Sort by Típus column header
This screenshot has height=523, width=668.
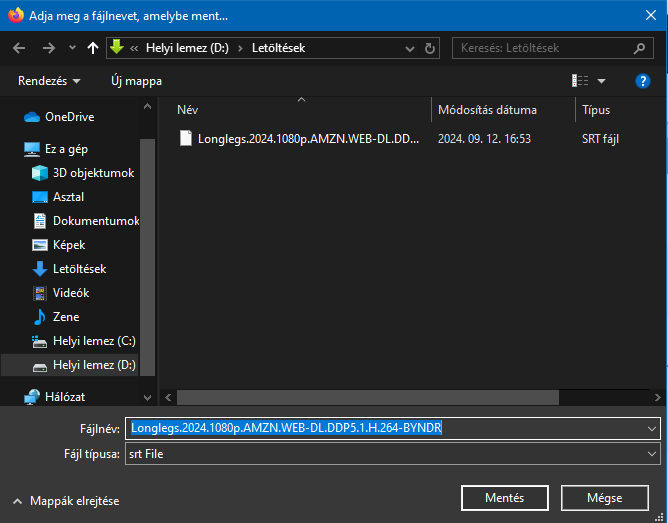click(596, 110)
